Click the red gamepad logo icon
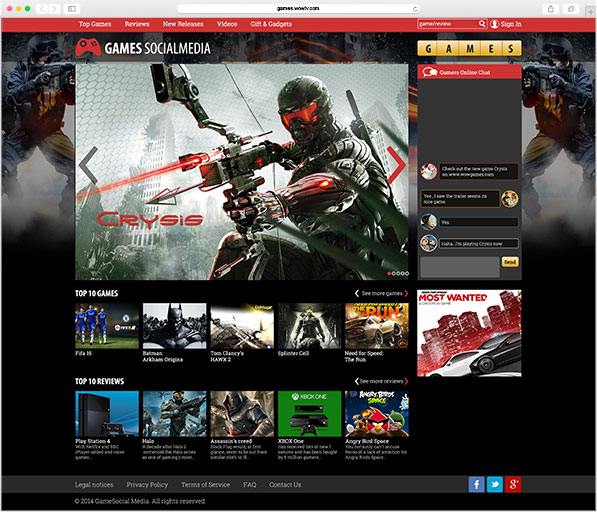The image size is (597, 512). (x=88, y=48)
